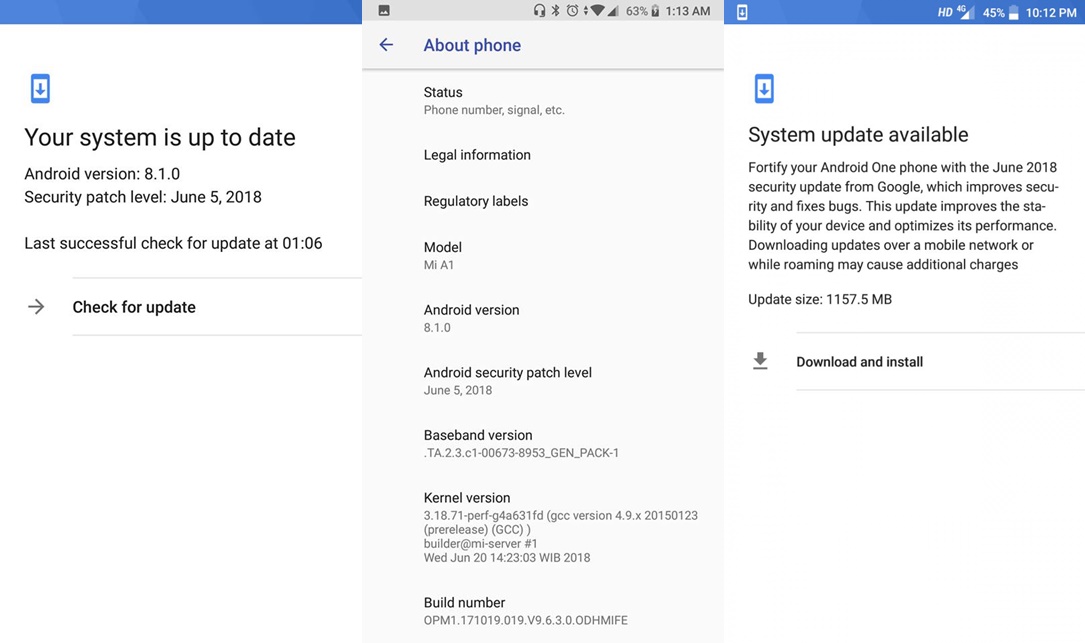
Task: Go back using the About phone arrow
Action: (386, 45)
